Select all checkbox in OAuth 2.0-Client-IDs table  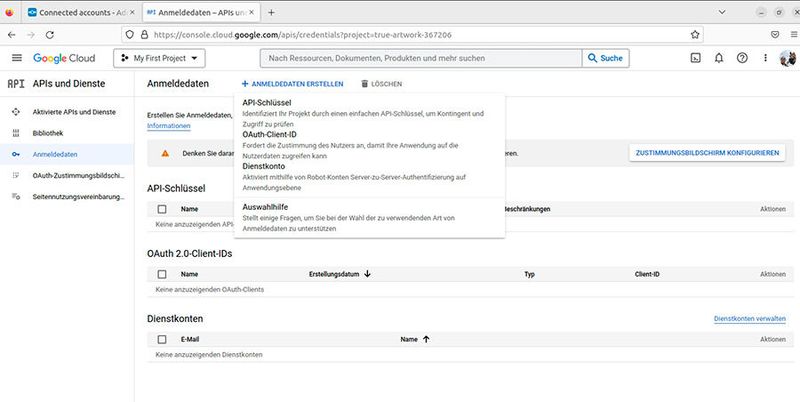click(x=162, y=274)
